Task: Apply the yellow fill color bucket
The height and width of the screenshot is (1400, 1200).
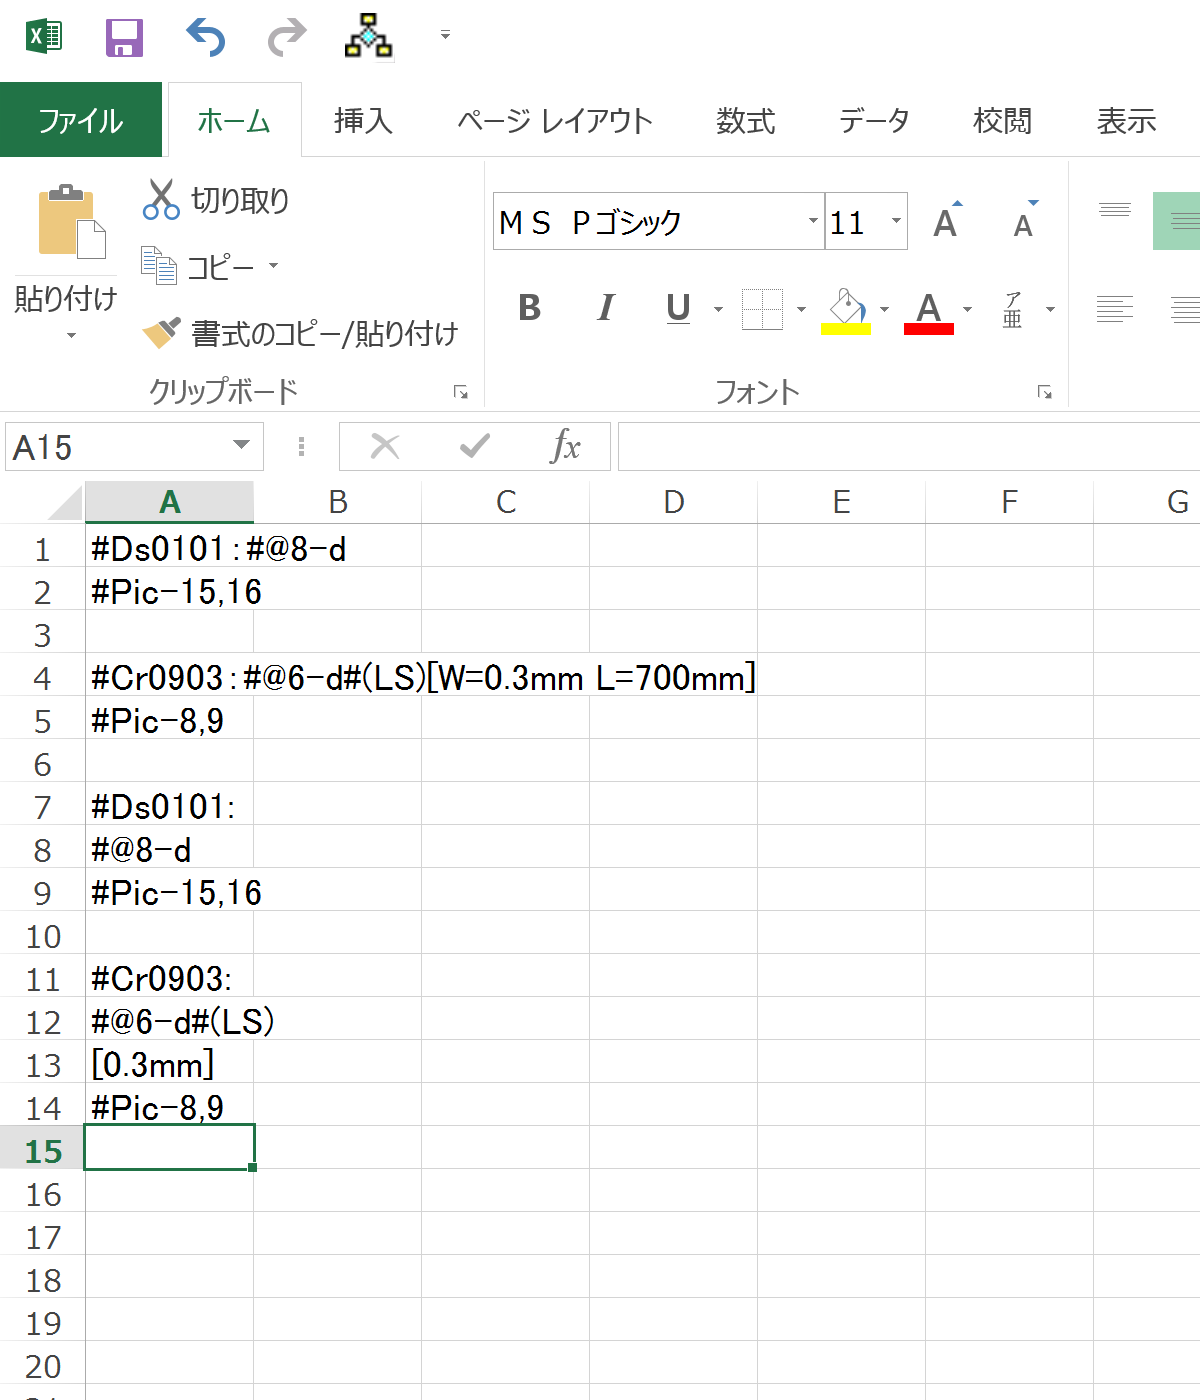Action: click(x=846, y=311)
